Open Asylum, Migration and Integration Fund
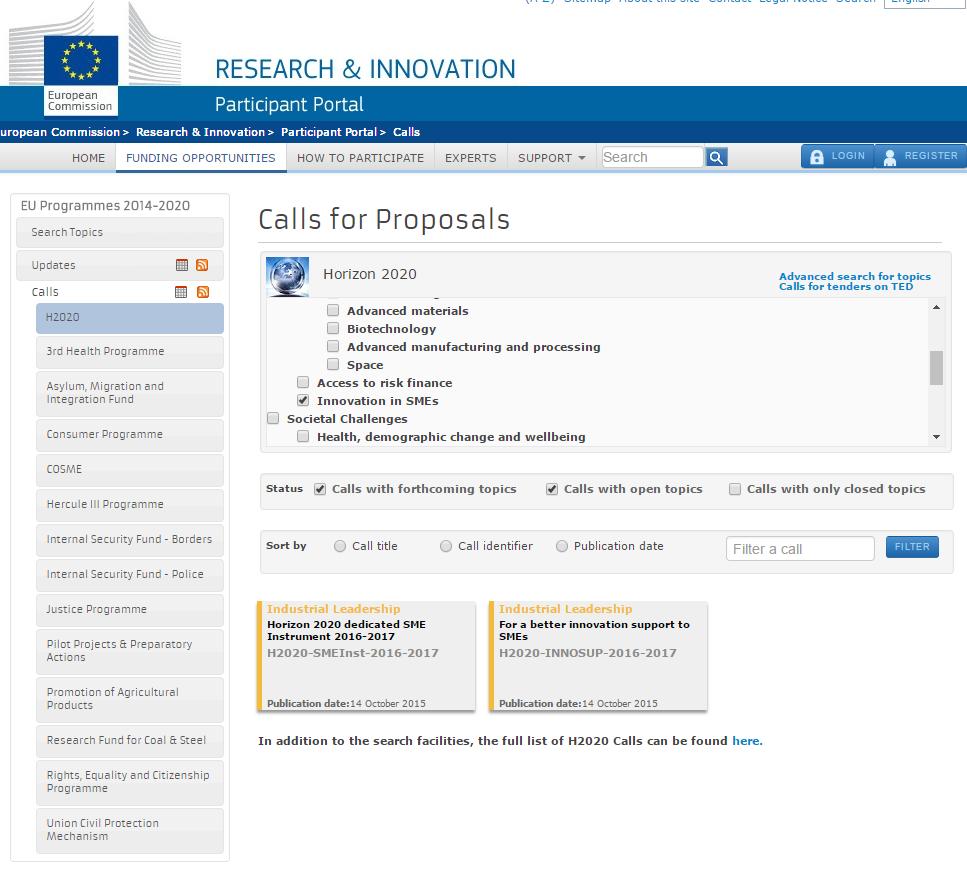967x875 pixels. [130, 393]
